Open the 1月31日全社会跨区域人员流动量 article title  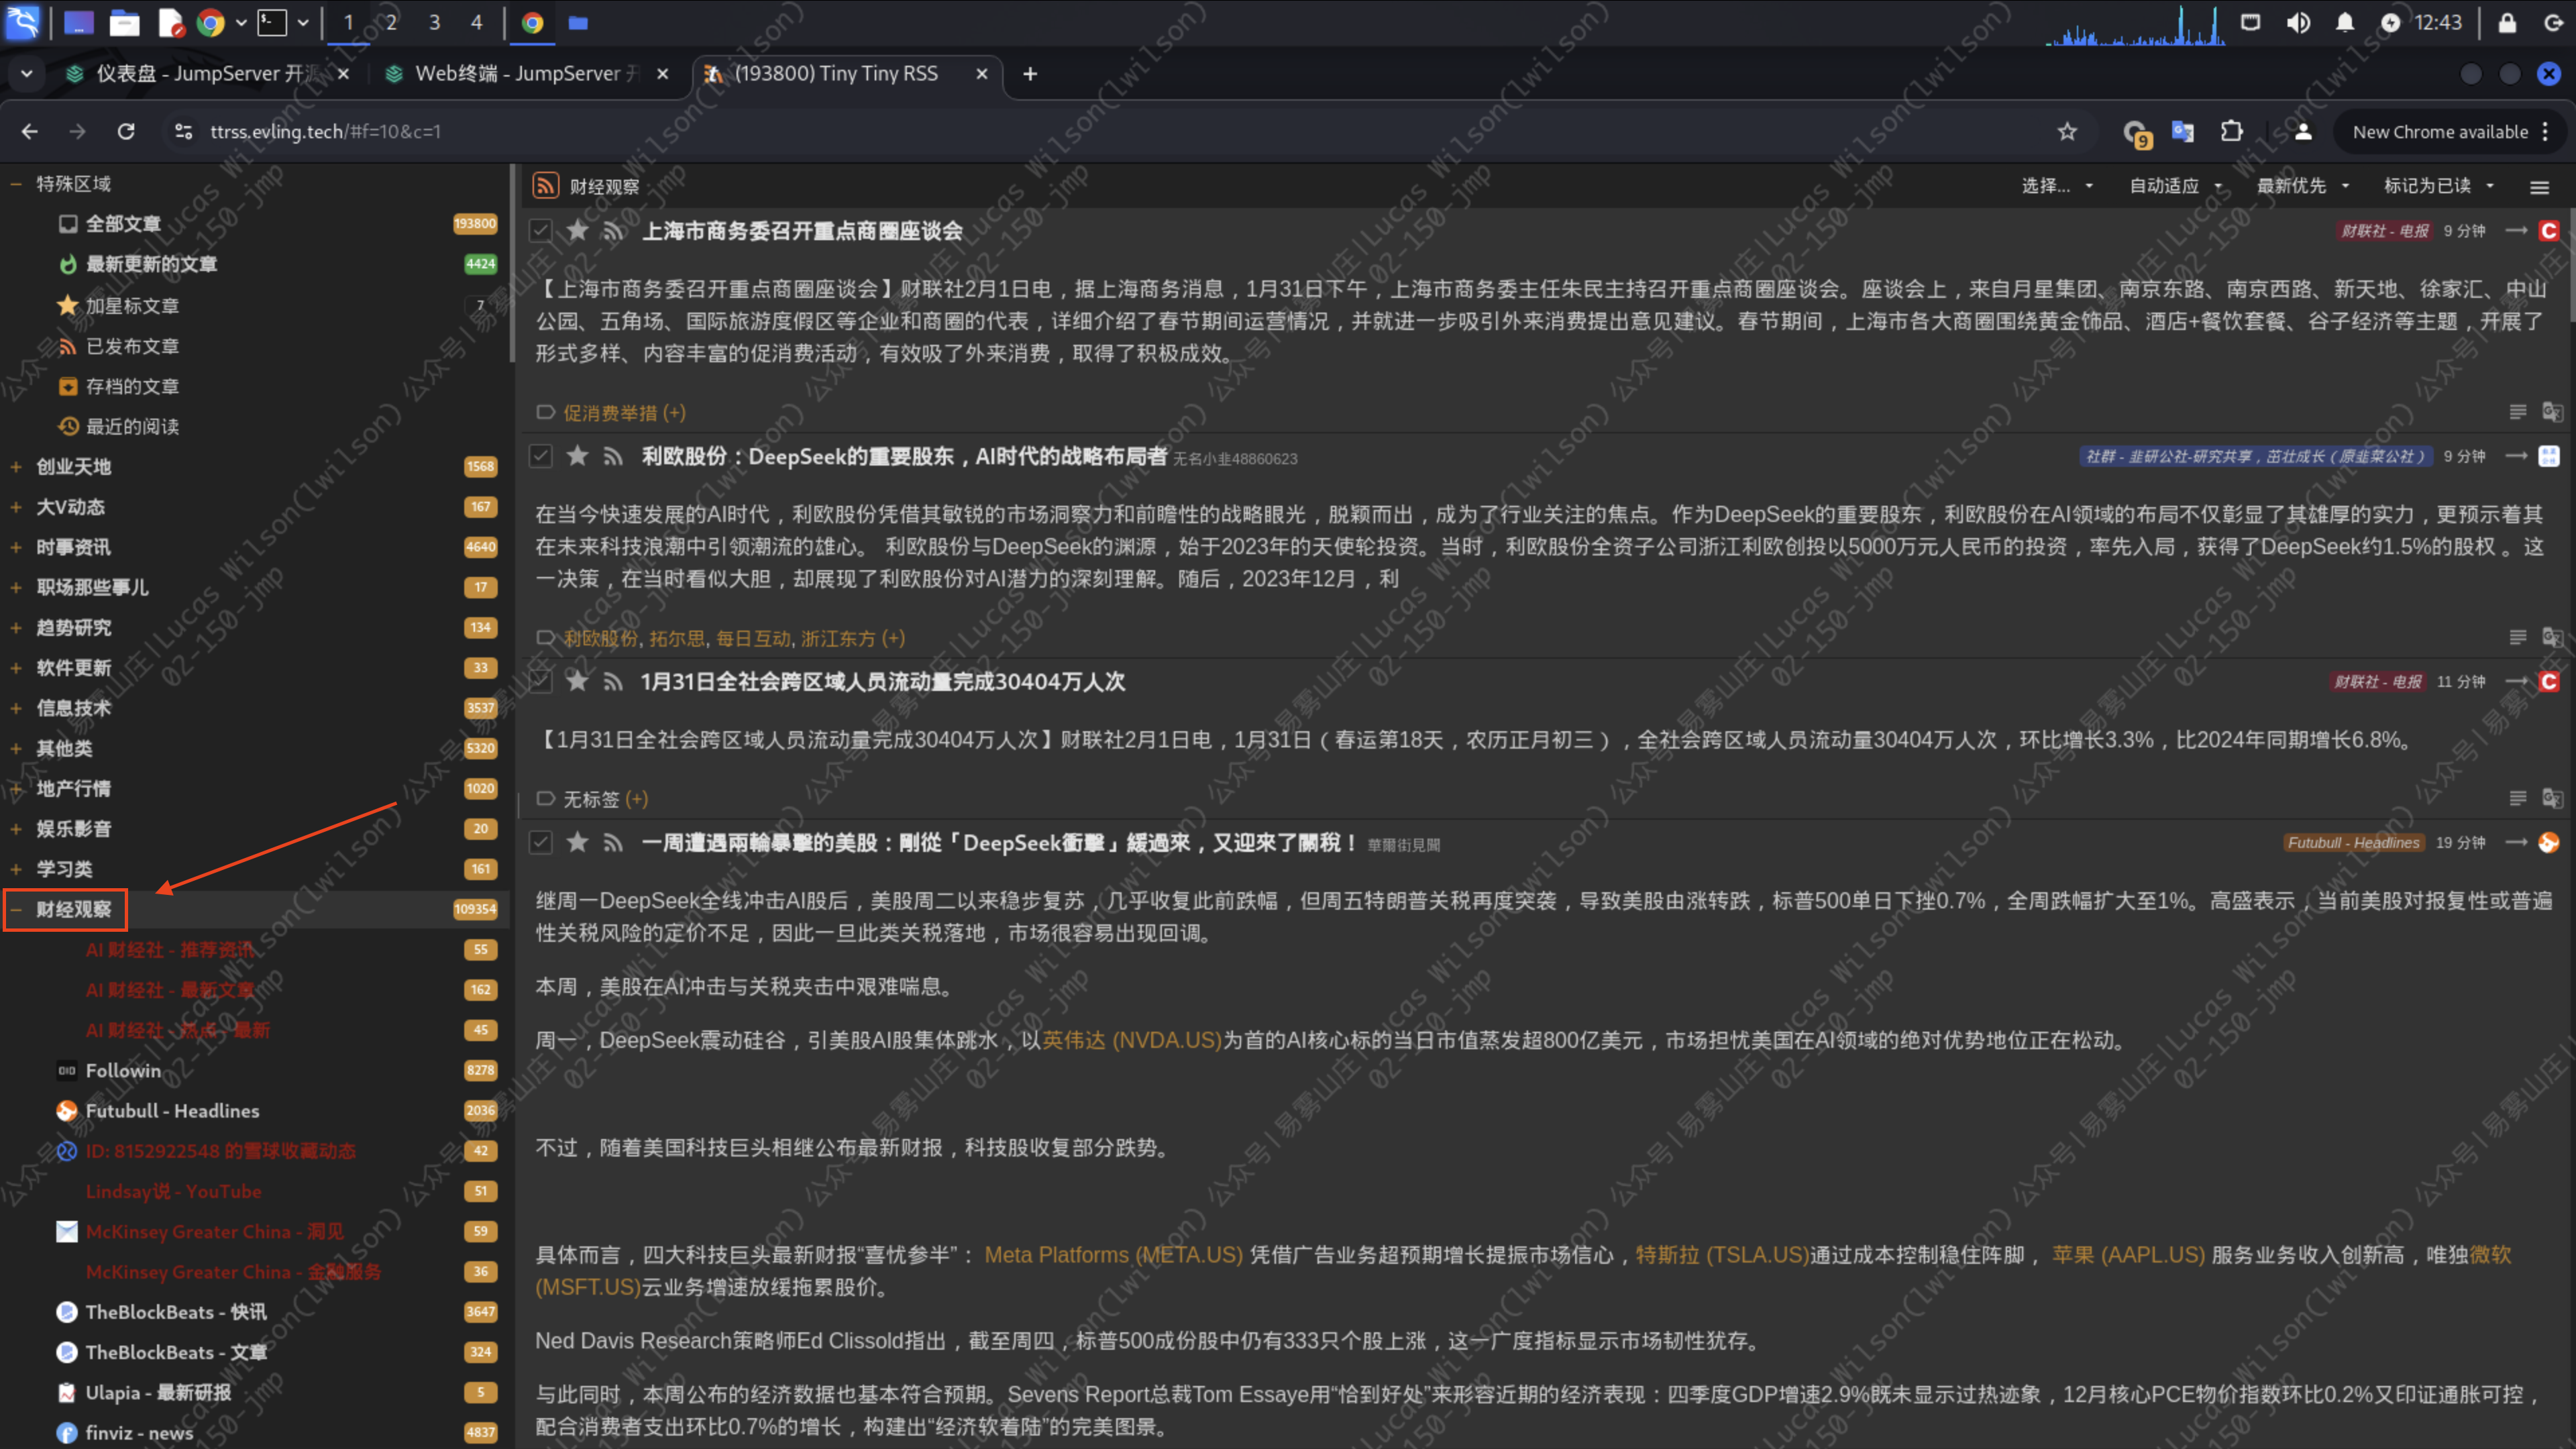(x=883, y=682)
